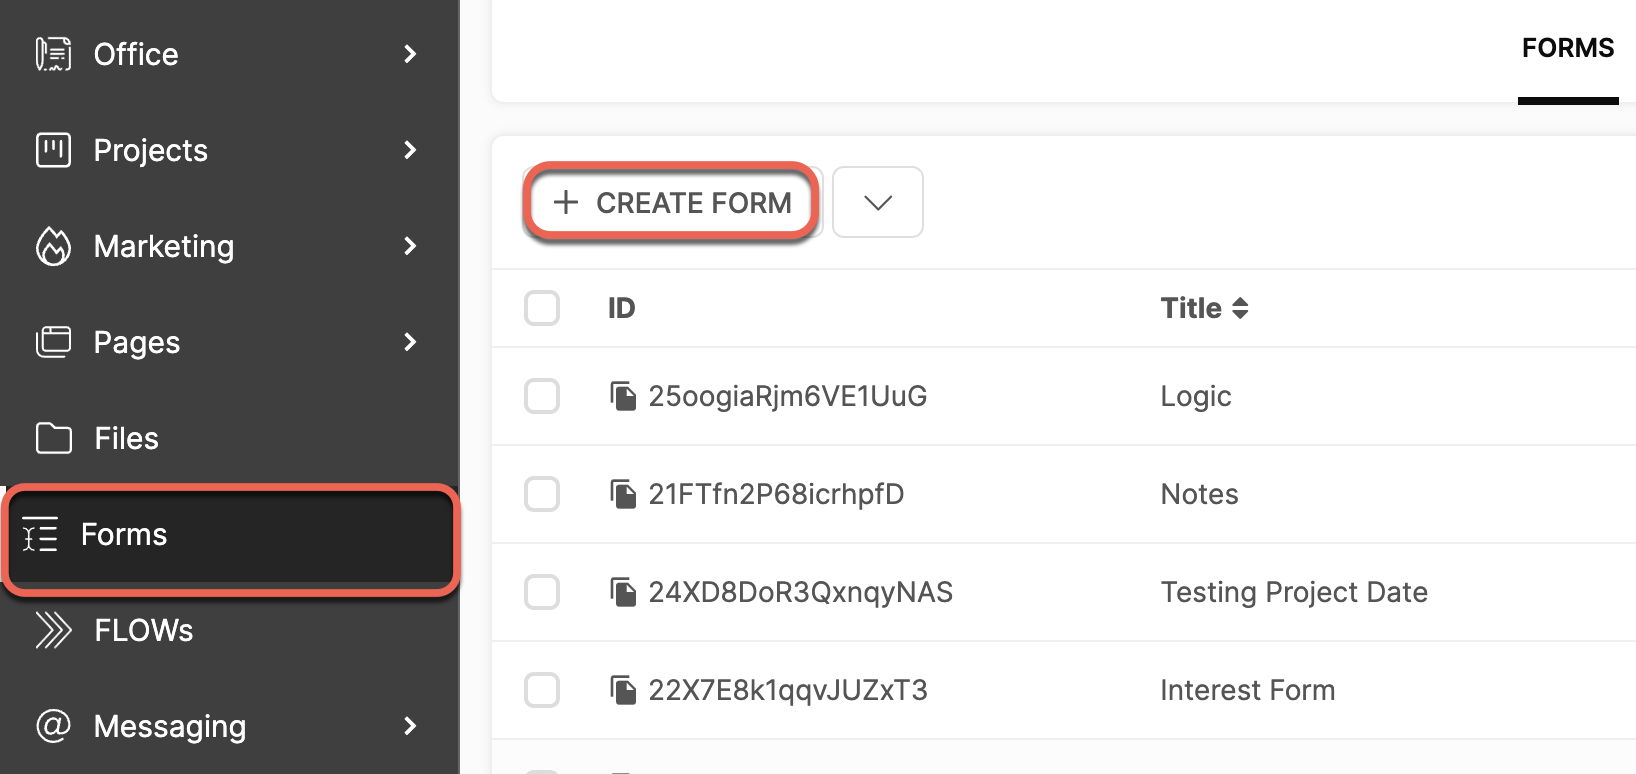Click the Office sidebar icon

tap(53, 54)
